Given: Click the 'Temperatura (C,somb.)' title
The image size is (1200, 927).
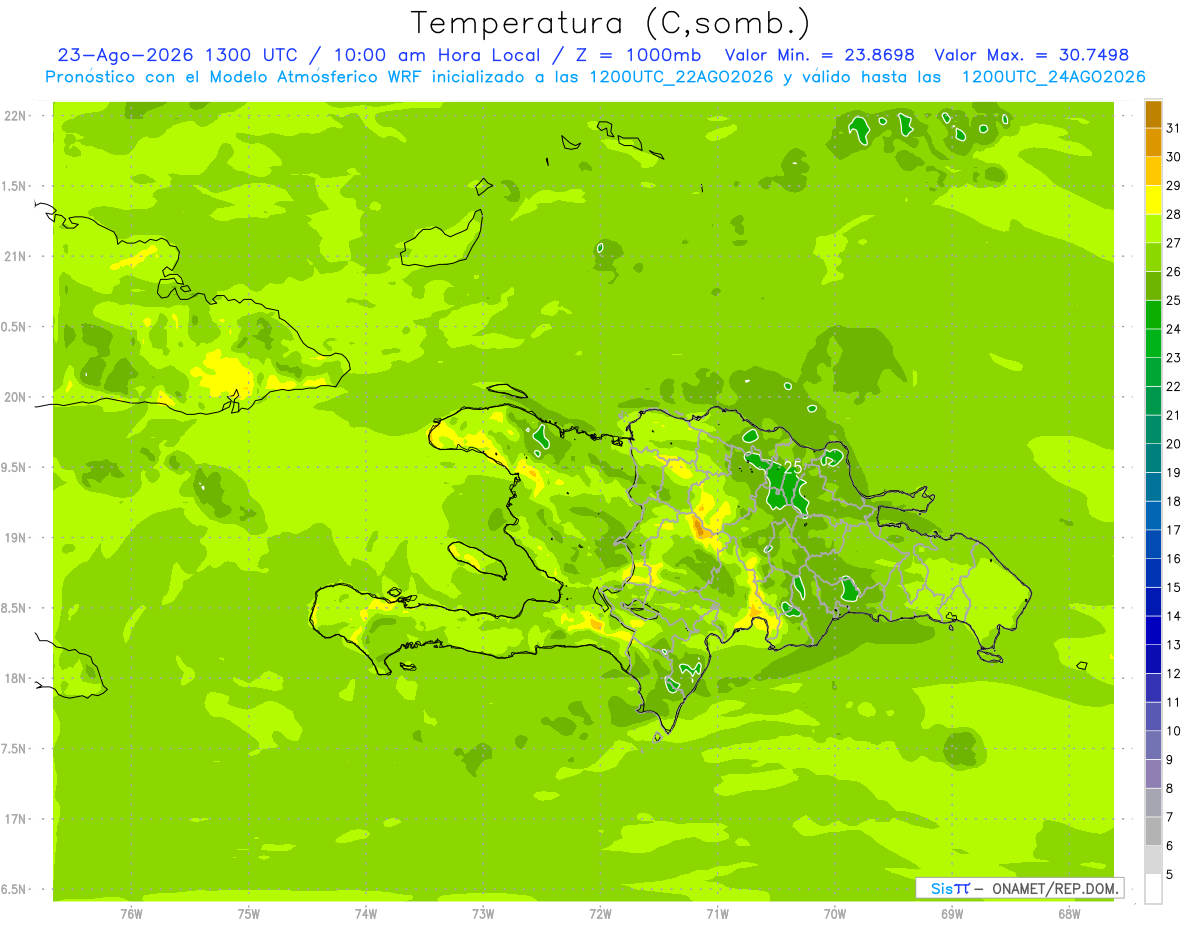Looking at the screenshot, I should pos(611,23).
